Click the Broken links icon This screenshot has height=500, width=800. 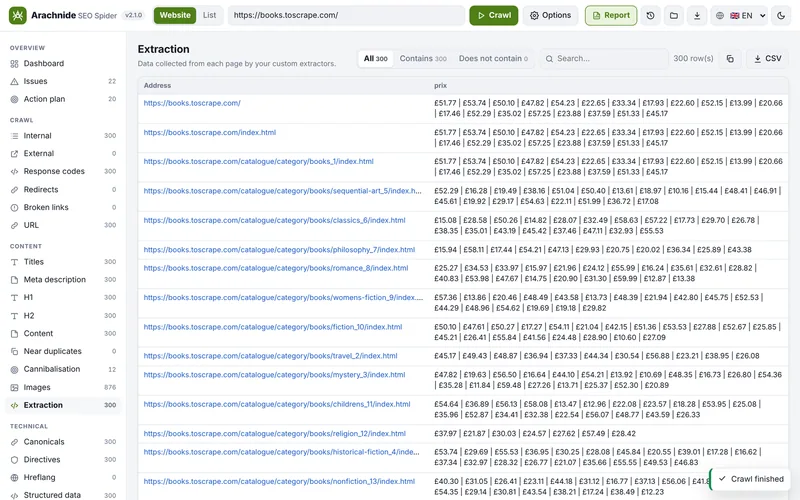(x=14, y=207)
